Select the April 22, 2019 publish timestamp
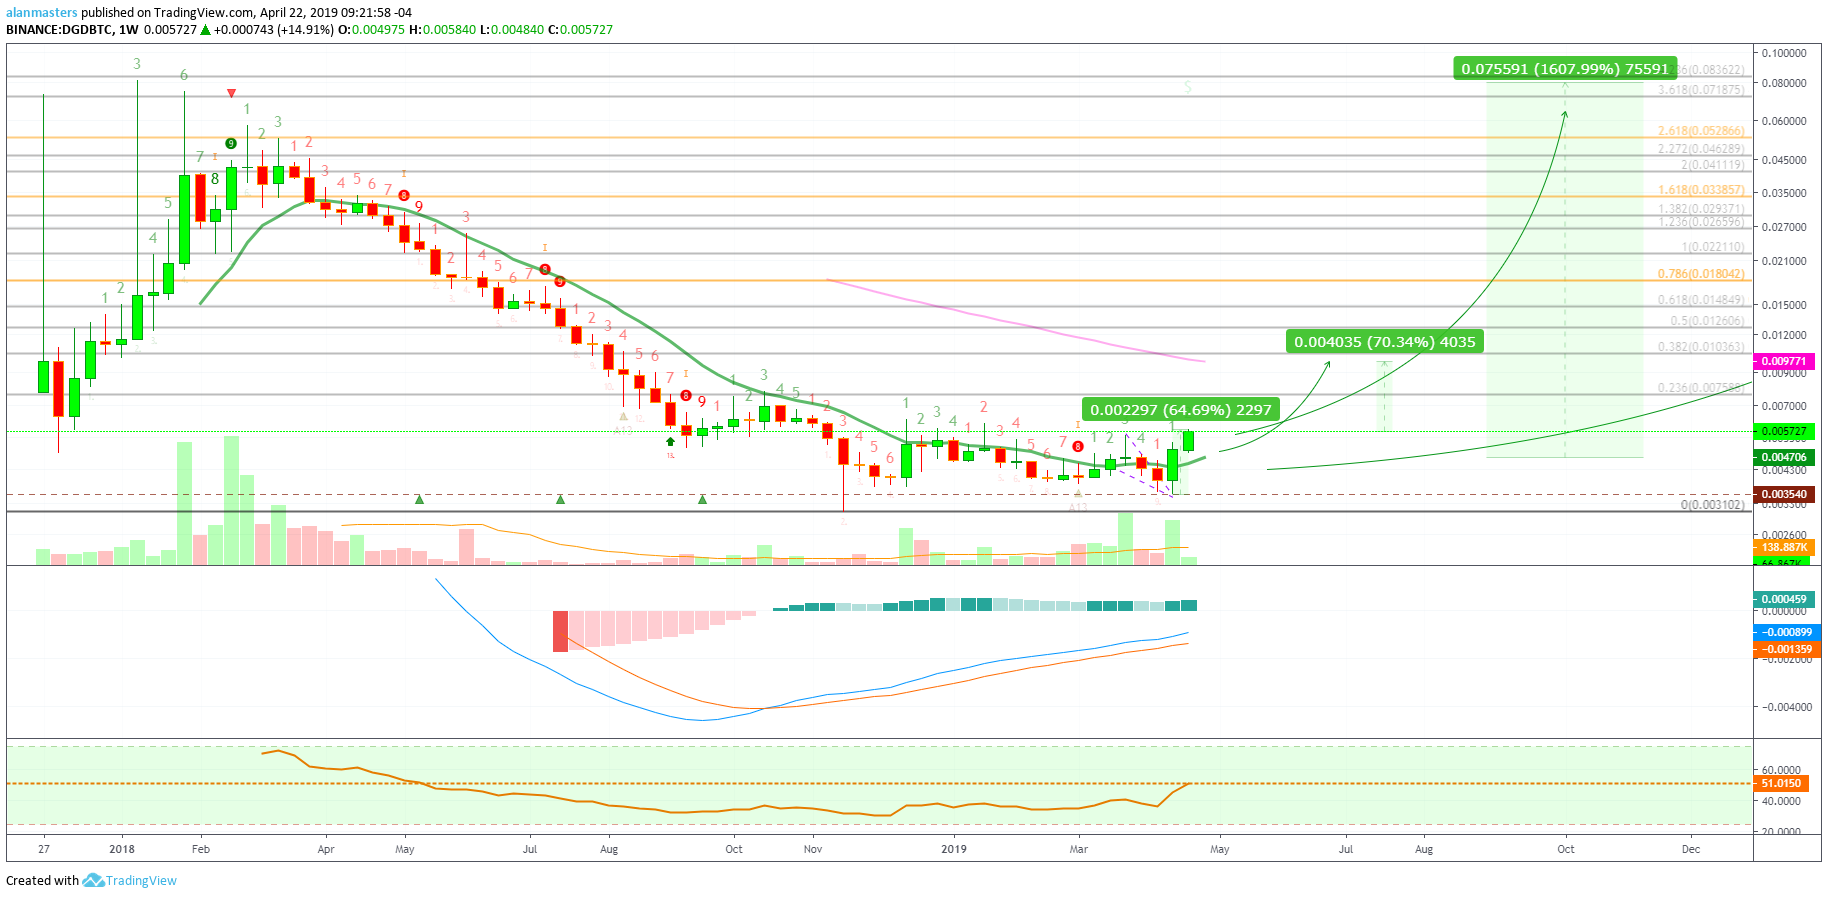Screen dimensions: 1828x898 click(335, 13)
